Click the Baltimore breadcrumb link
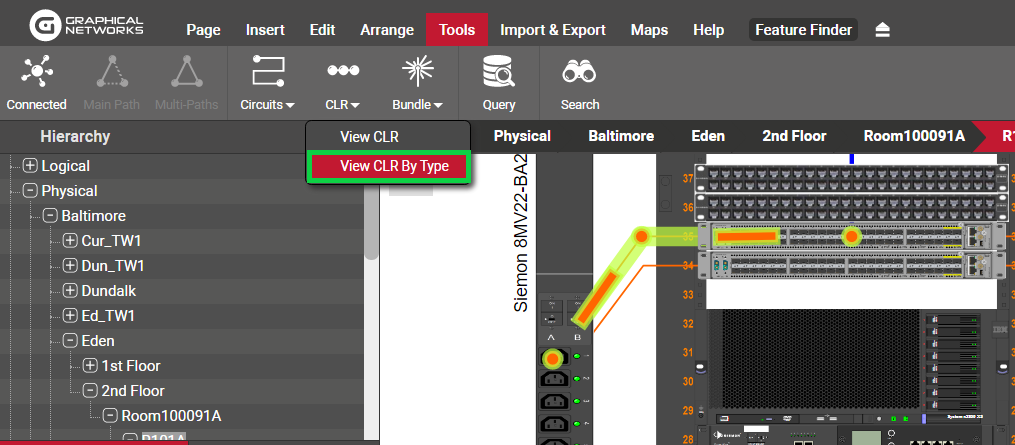Viewport: 1015px width, 445px height. point(621,136)
